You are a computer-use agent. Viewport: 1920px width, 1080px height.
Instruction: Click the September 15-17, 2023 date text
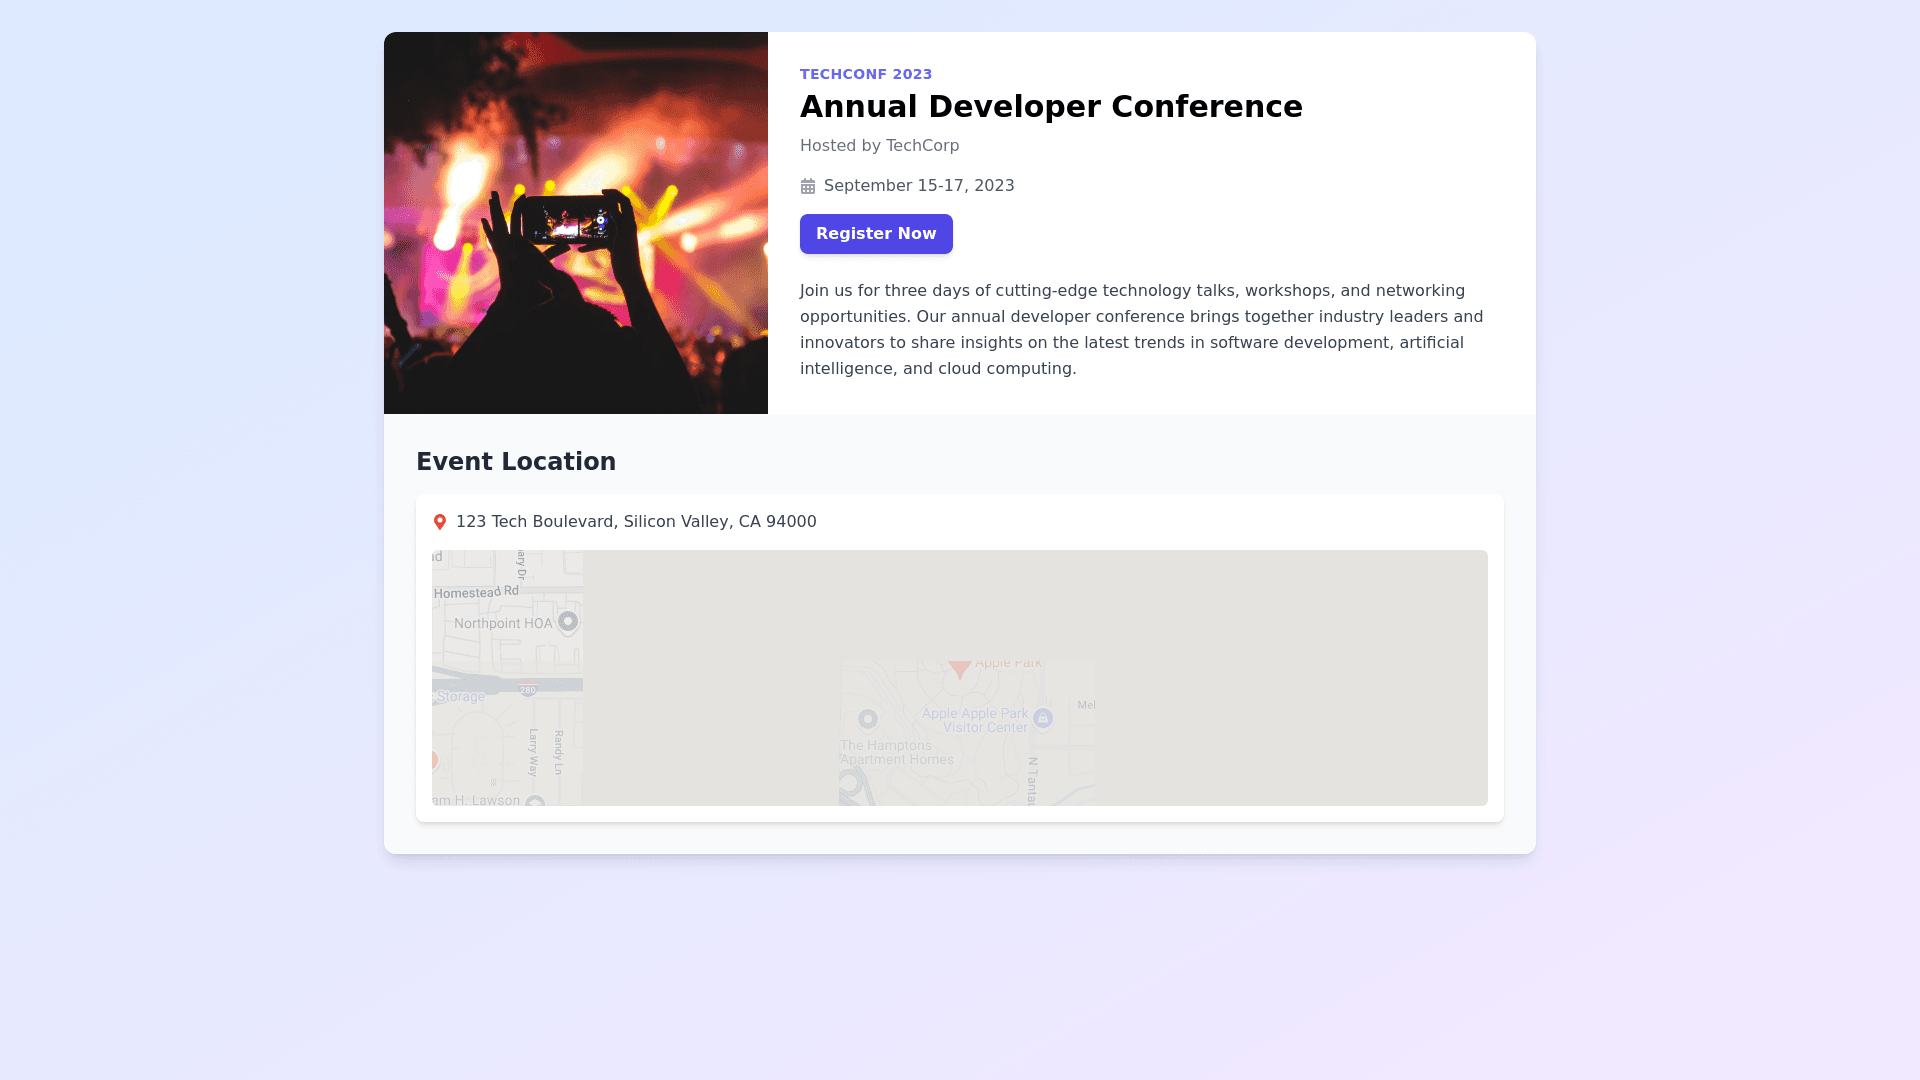(x=919, y=186)
